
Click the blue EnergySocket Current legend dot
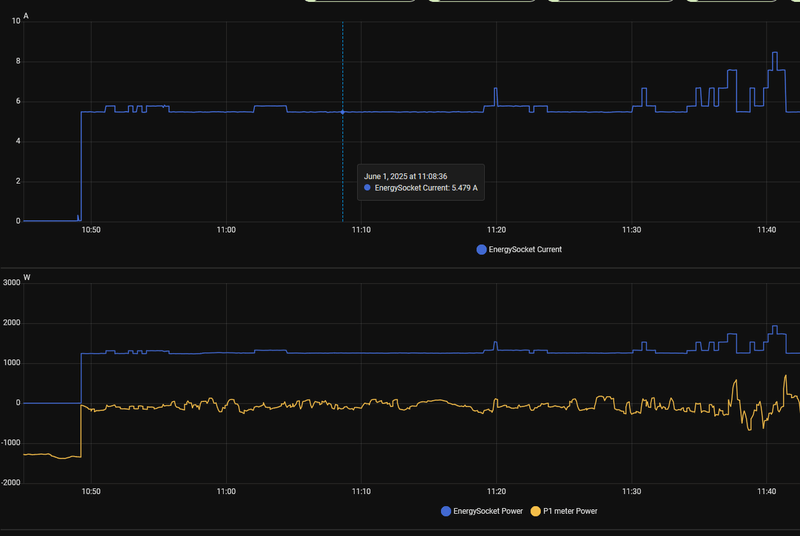[481, 249]
